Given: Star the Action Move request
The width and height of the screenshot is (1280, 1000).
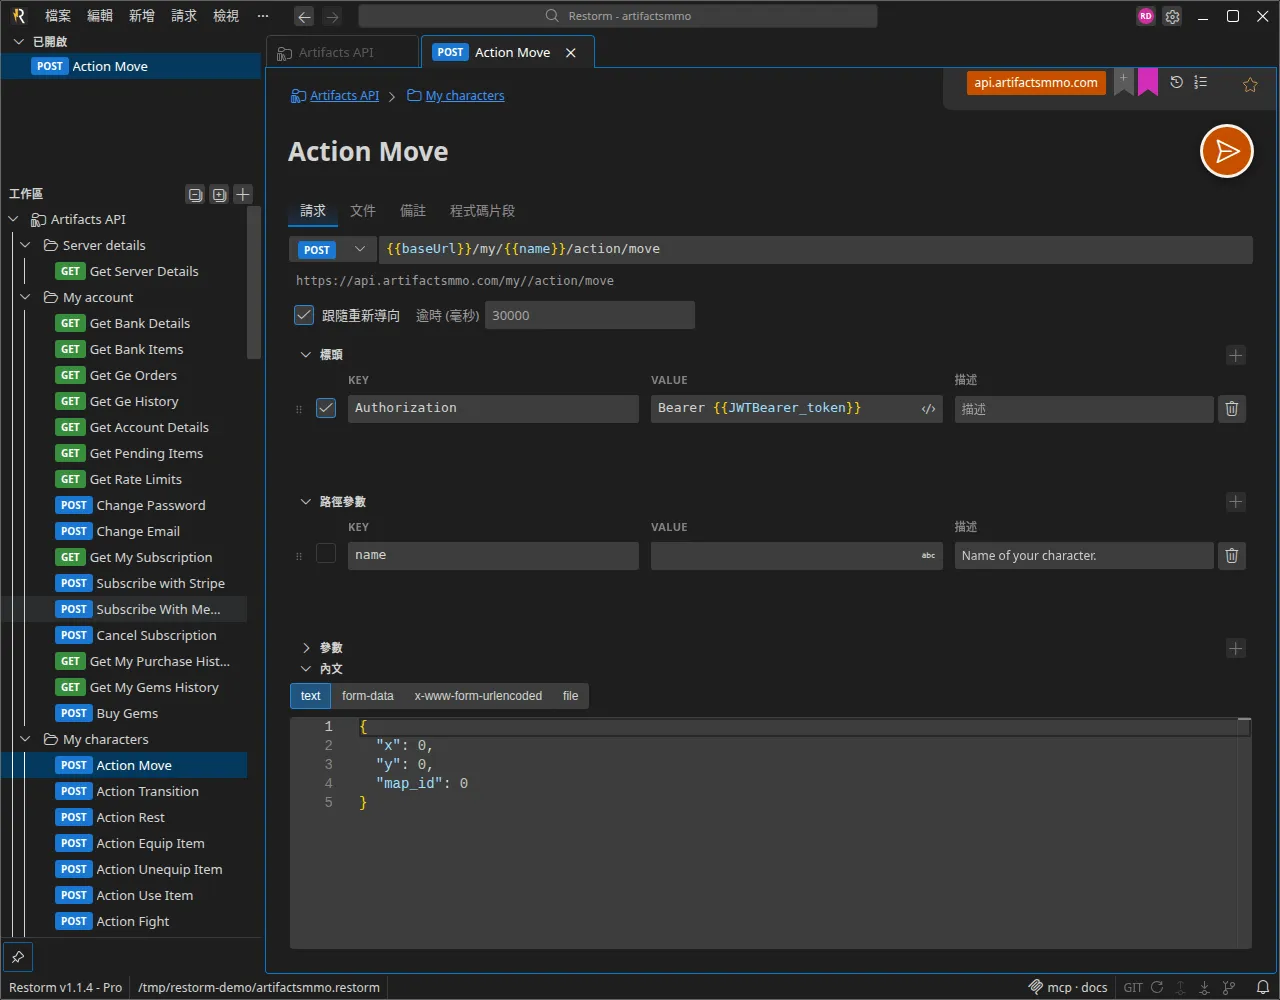Looking at the screenshot, I should tap(1250, 85).
